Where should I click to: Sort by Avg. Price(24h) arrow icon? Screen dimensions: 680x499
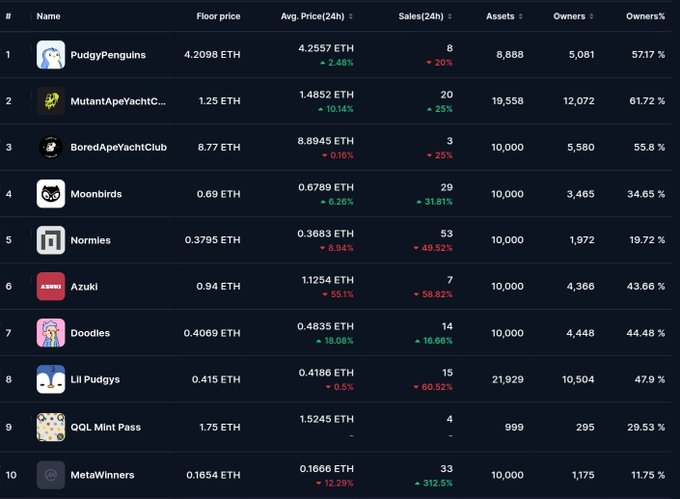coord(350,16)
